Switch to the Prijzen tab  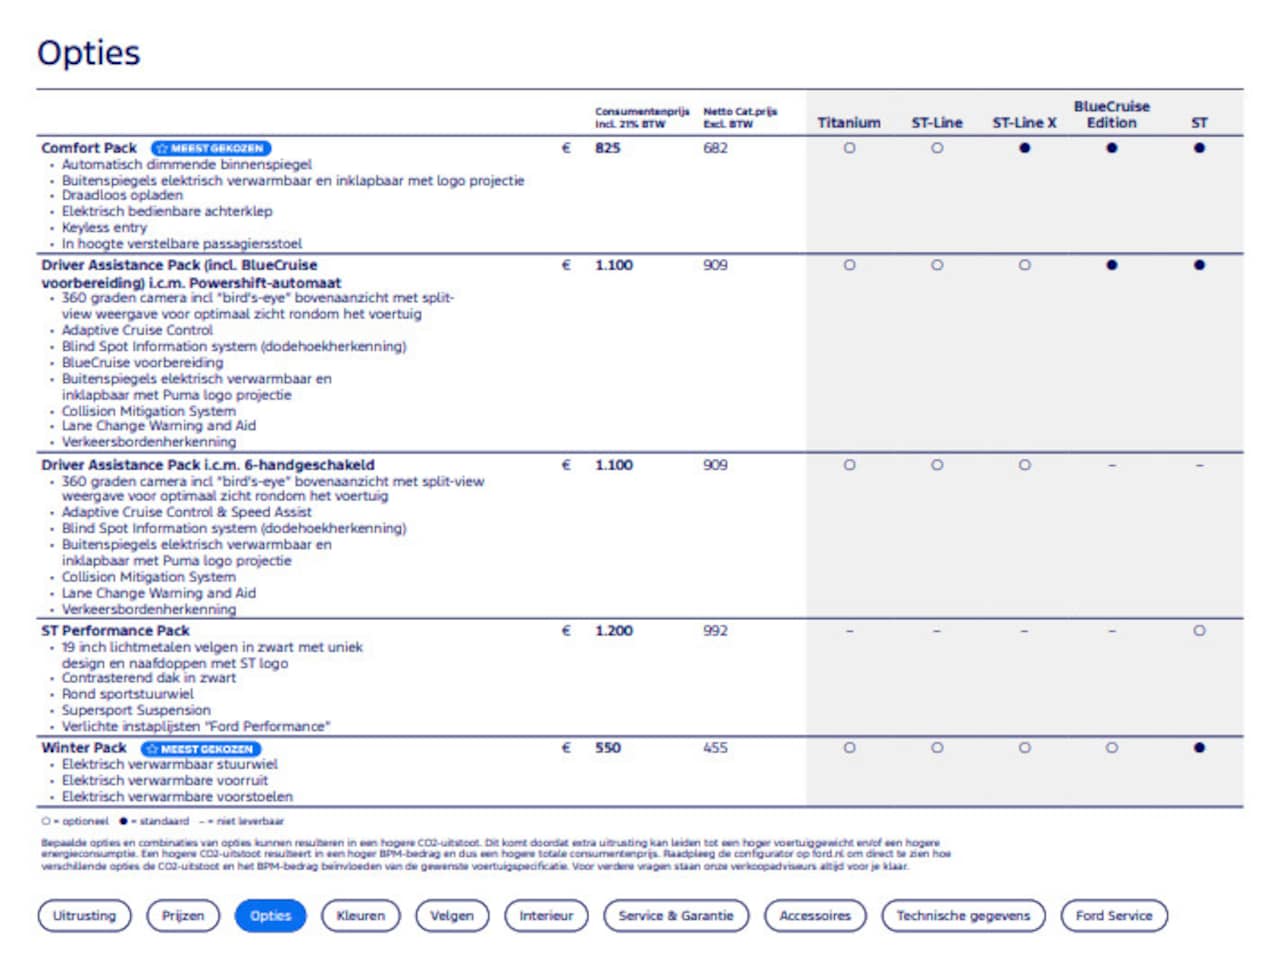183,916
